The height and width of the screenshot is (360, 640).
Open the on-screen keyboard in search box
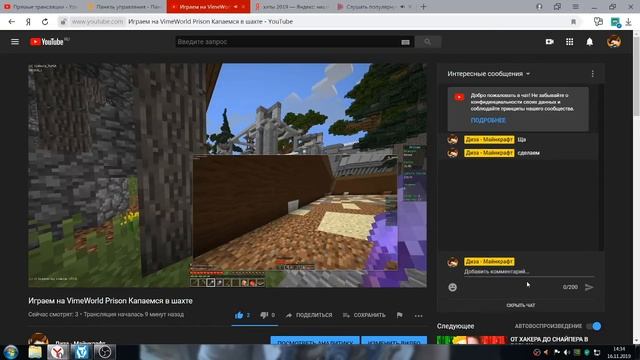405,42
